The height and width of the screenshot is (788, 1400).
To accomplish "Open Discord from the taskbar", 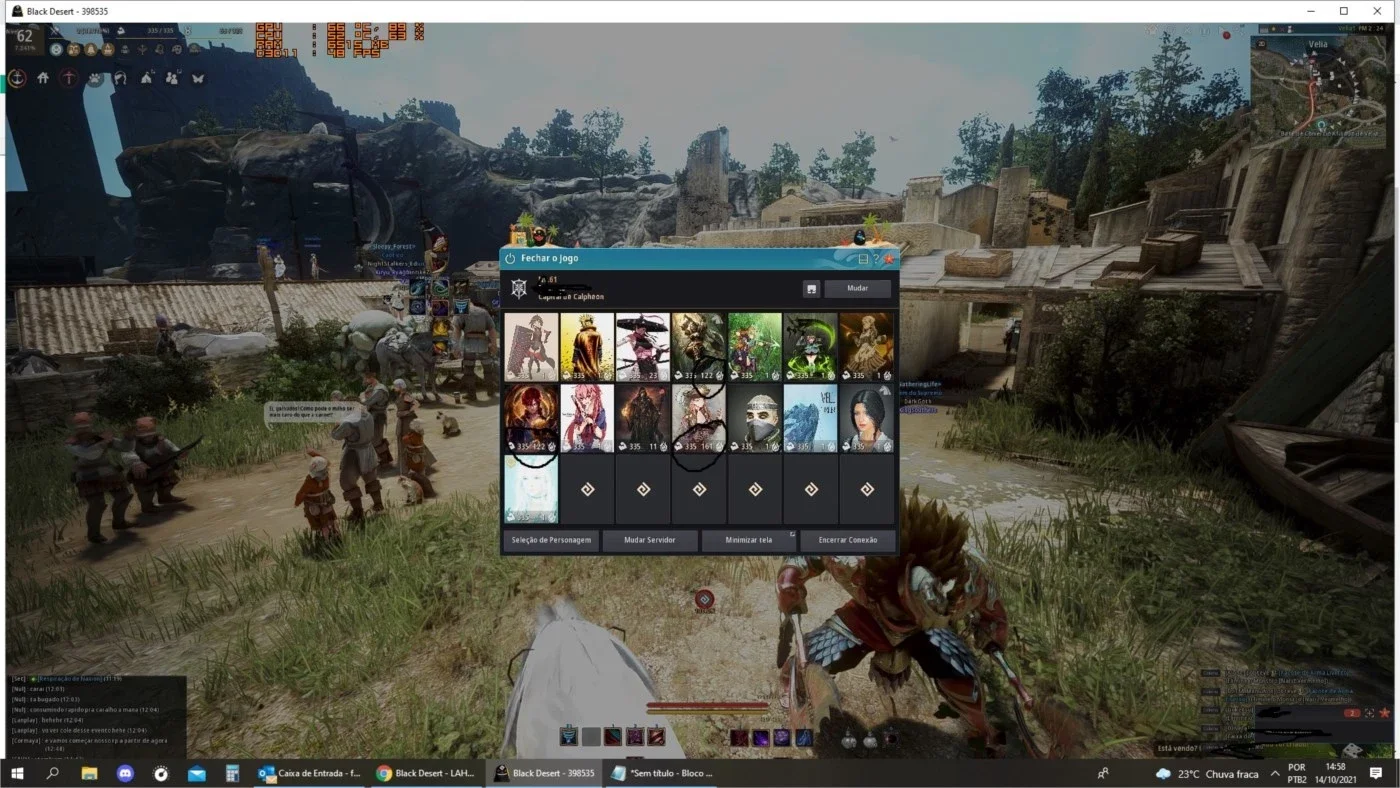I will tap(125, 773).
